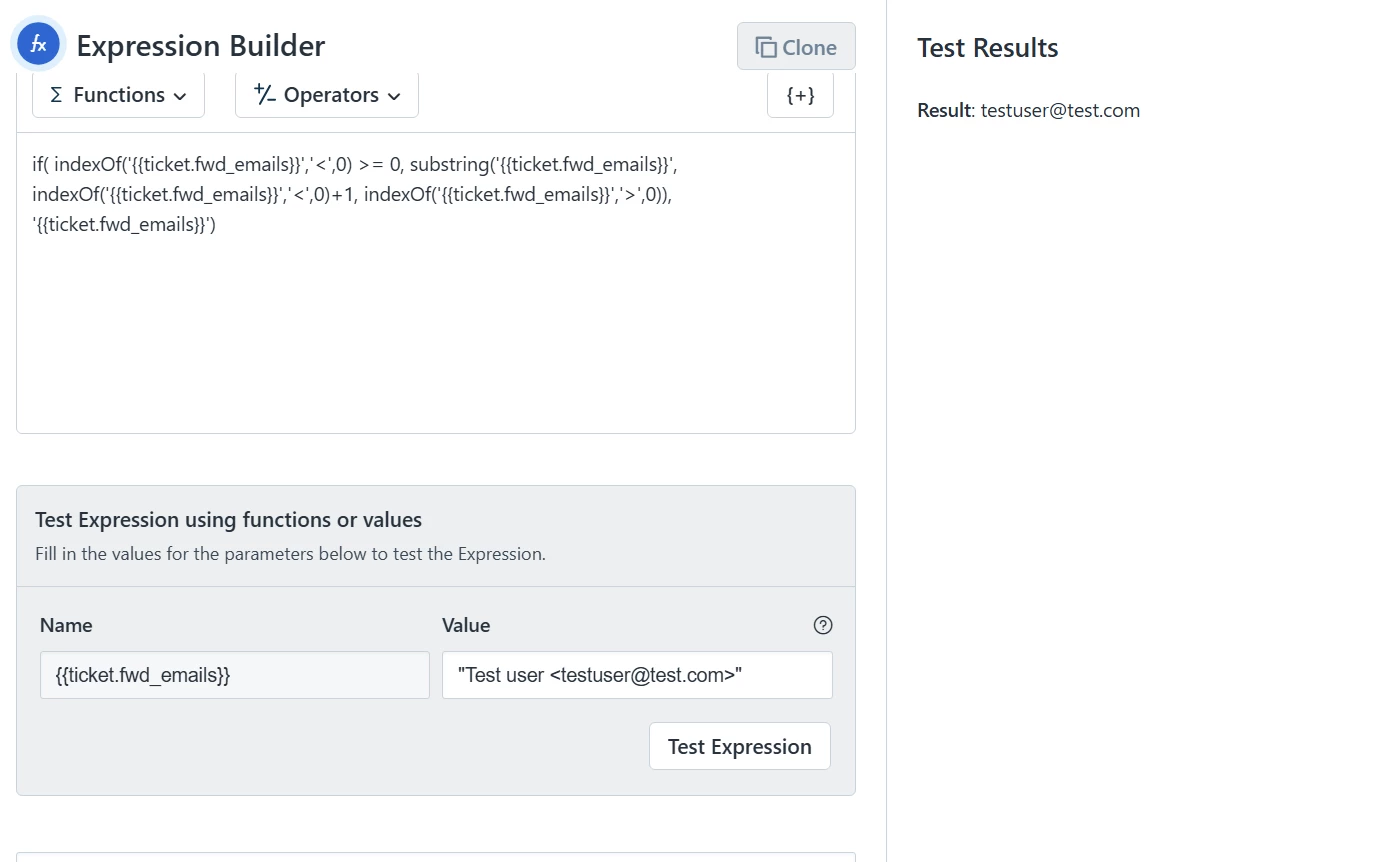Screen dimensions: 1397x862
Task: Expand the Operators dropdown chevron
Action: click(394, 96)
